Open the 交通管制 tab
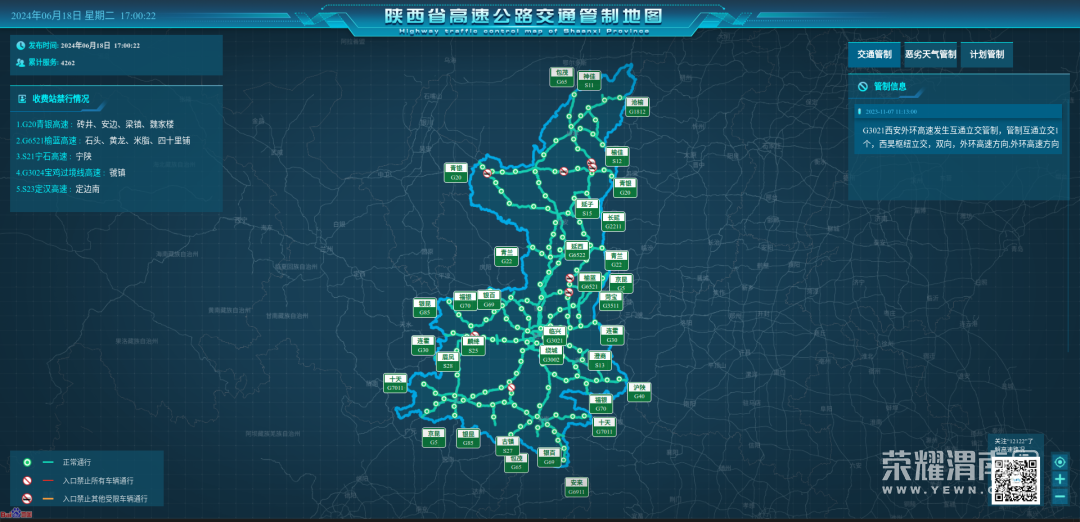Image resolution: width=1080 pixels, height=522 pixels. (874, 55)
